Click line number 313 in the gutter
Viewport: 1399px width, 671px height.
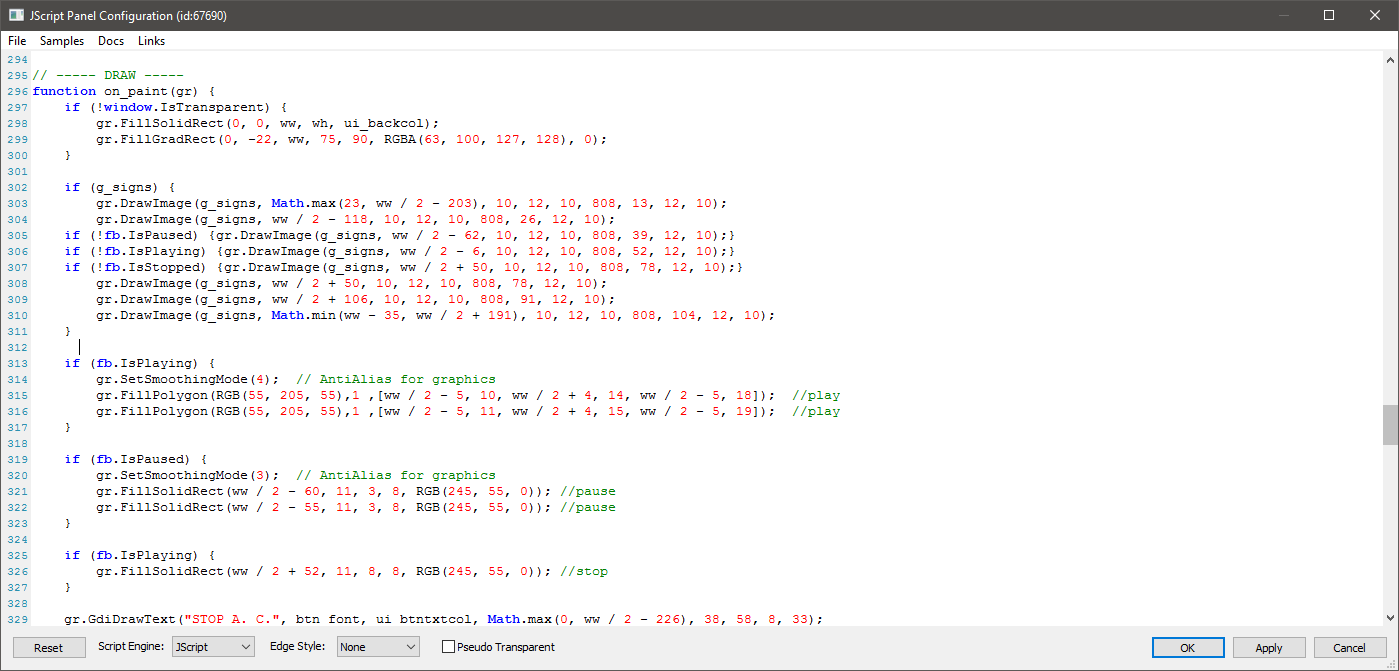(x=16, y=363)
